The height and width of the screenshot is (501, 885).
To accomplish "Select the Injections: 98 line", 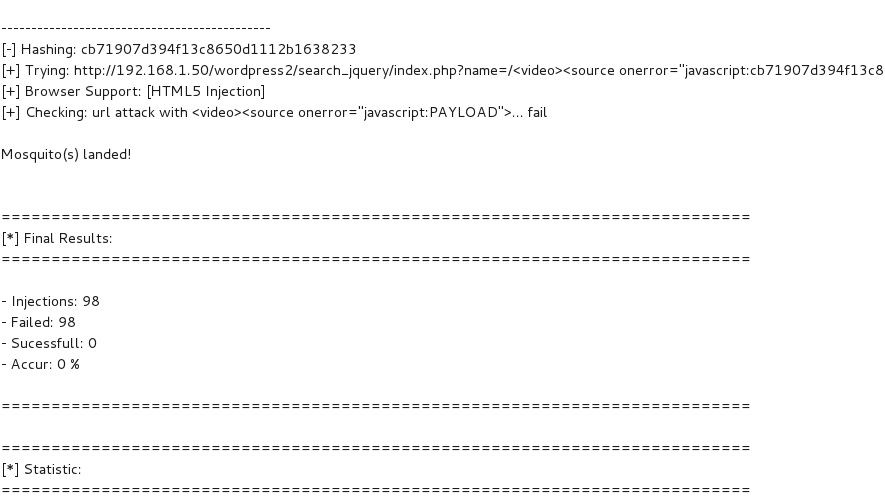I will click(x=51, y=301).
